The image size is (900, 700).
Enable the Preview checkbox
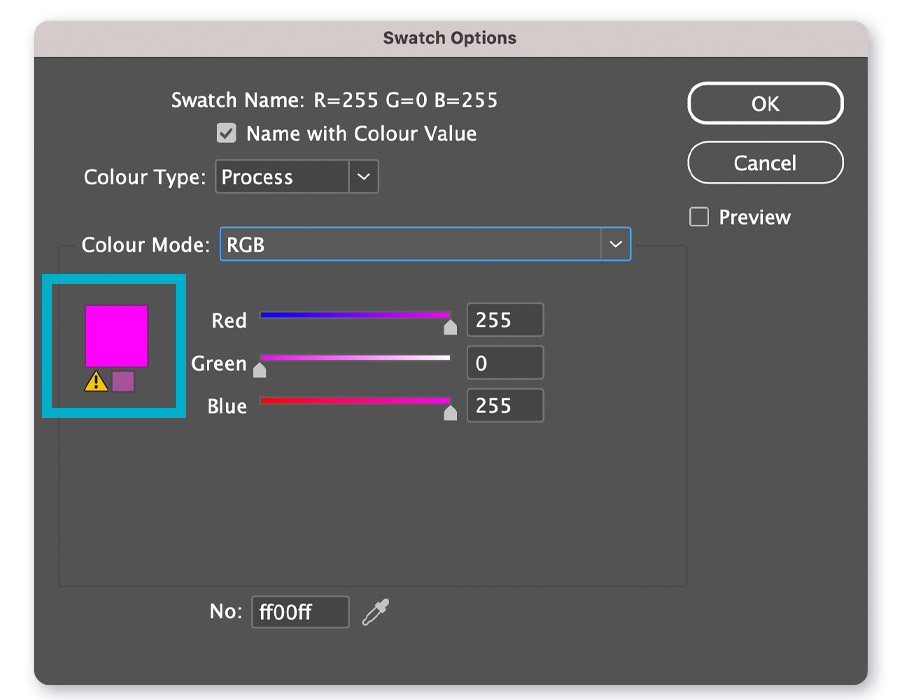(x=697, y=217)
